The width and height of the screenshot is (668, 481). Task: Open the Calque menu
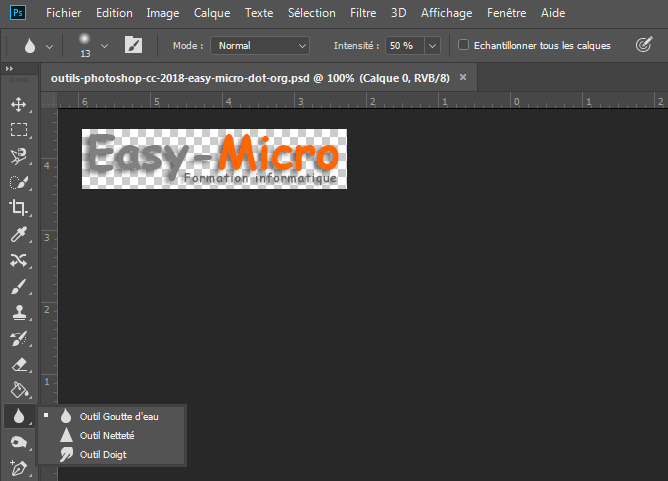(212, 13)
